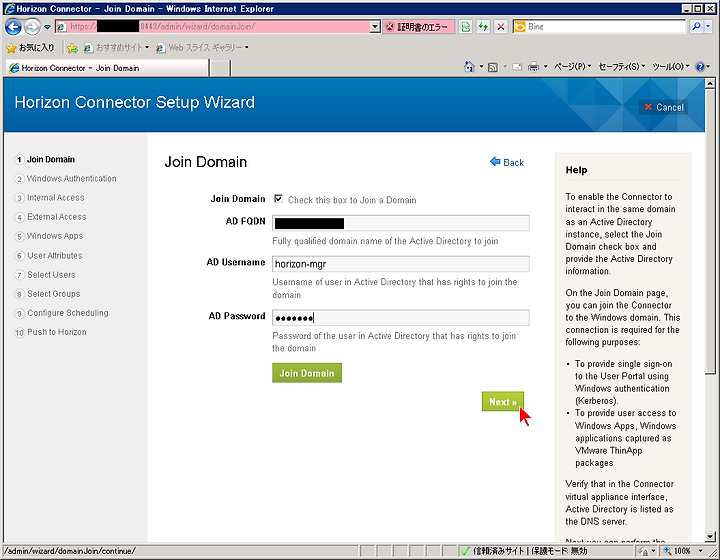Click the AD Username field
Image resolution: width=720 pixels, height=560 pixels.
[x=400, y=264]
